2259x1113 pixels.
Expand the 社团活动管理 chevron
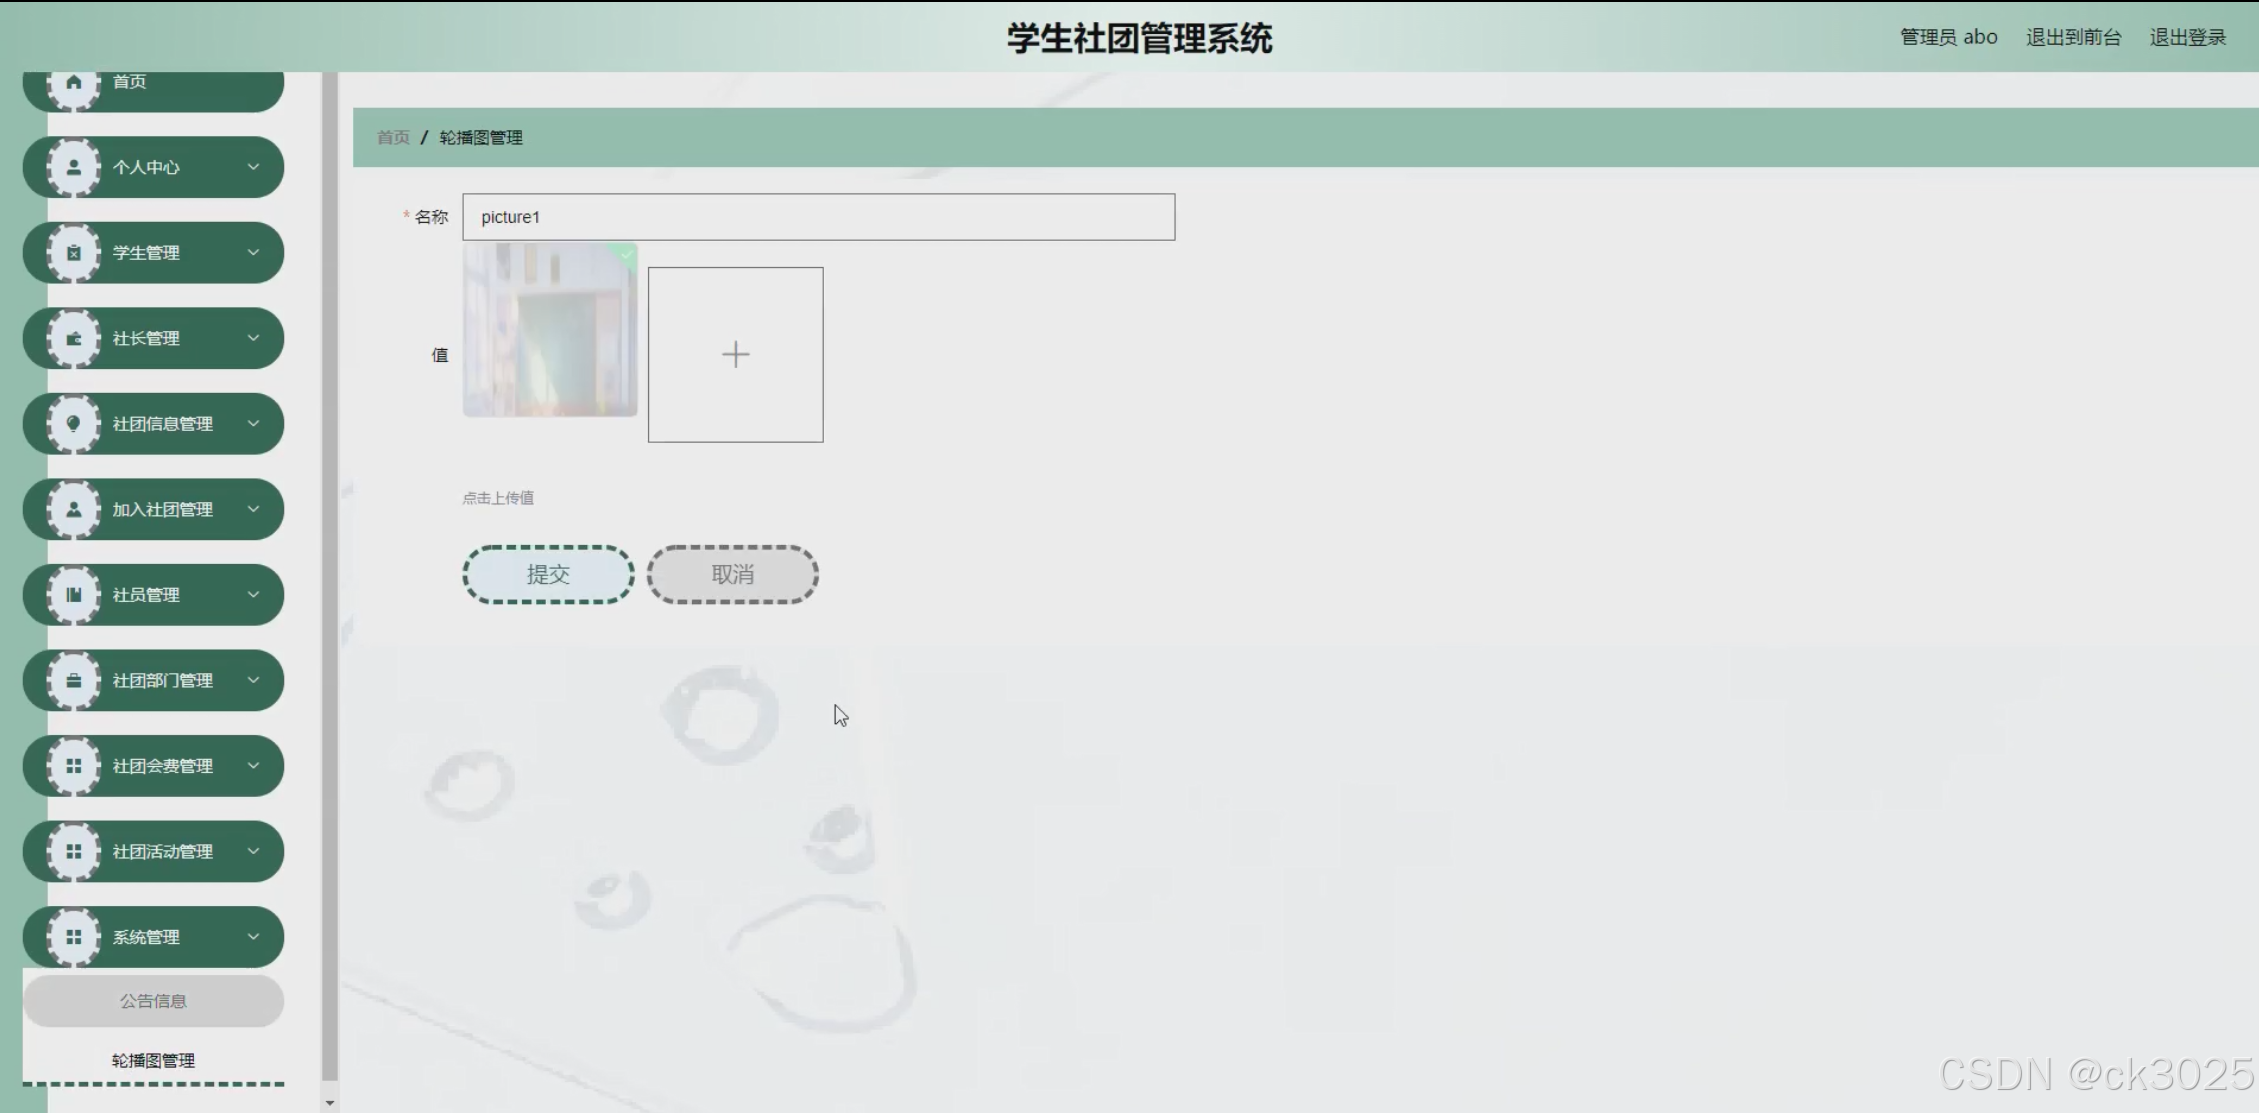253,852
